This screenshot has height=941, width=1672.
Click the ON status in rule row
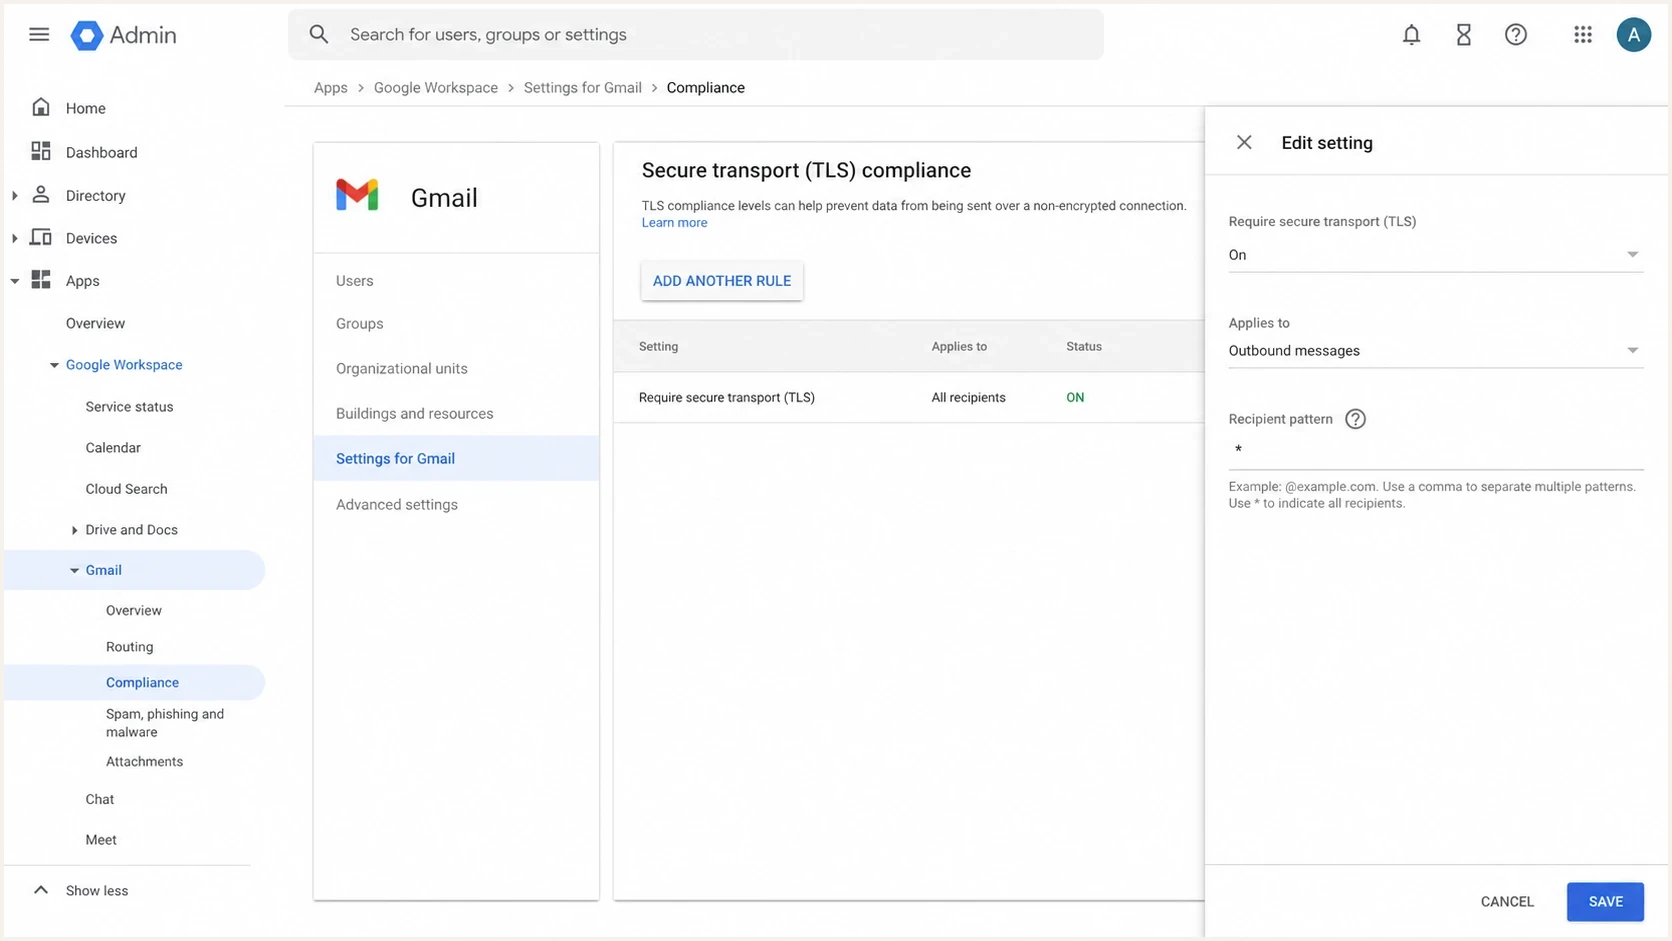(1075, 397)
